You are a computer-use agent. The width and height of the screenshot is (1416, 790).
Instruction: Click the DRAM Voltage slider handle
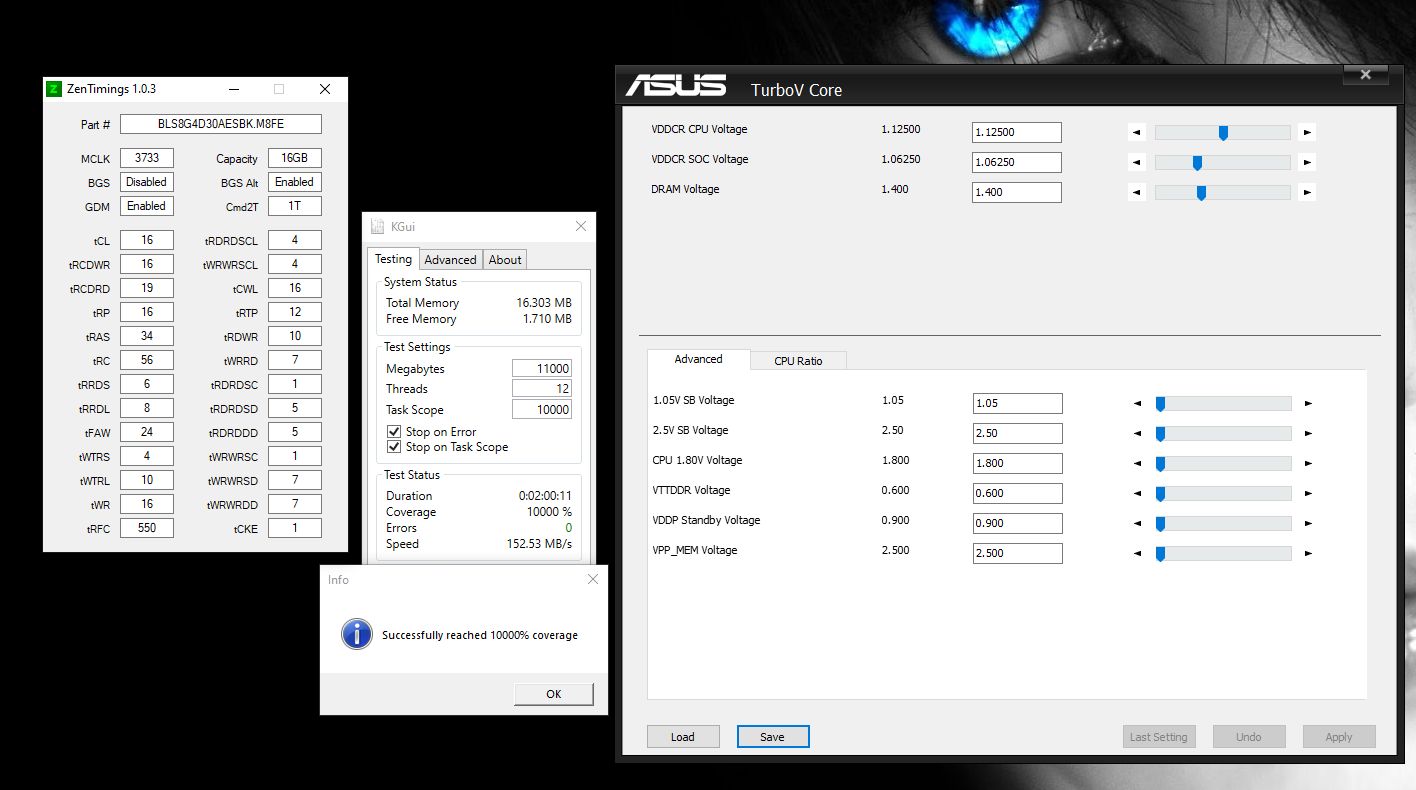point(1201,192)
